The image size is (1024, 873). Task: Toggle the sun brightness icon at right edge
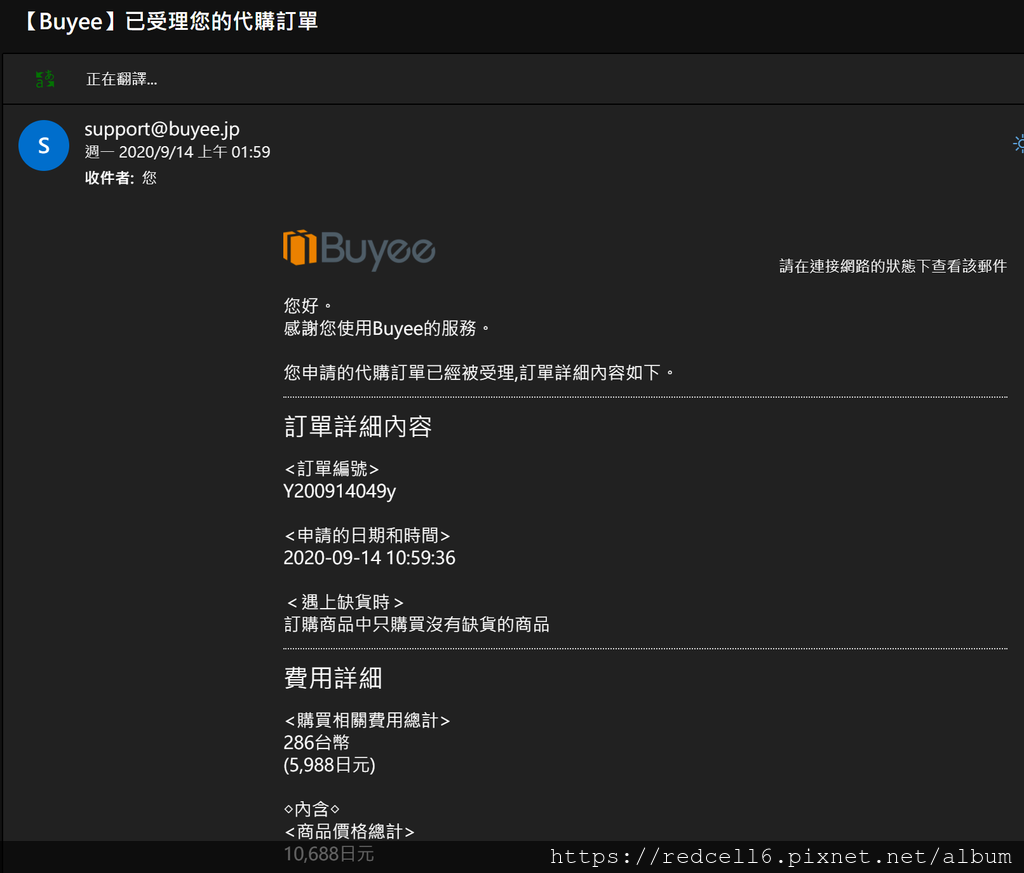coord(1019,144)
